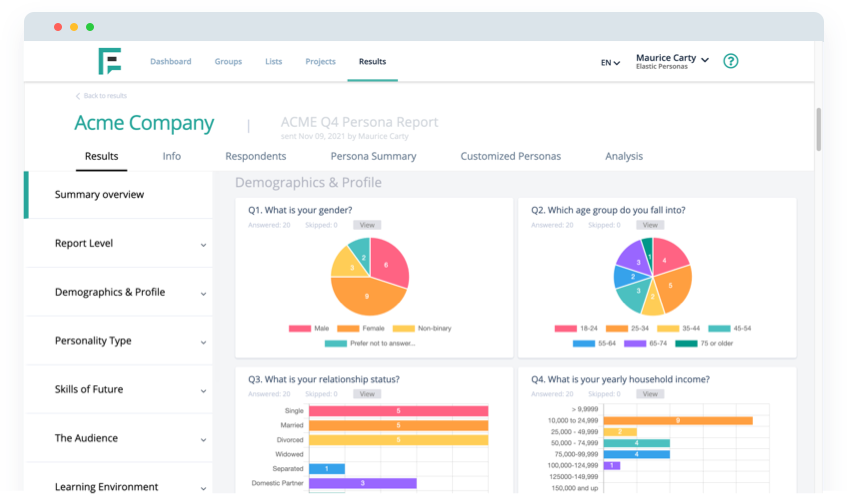Viewport: 847px width, 494px height.
Task: Click the Acme Company title
Action: 144,123
